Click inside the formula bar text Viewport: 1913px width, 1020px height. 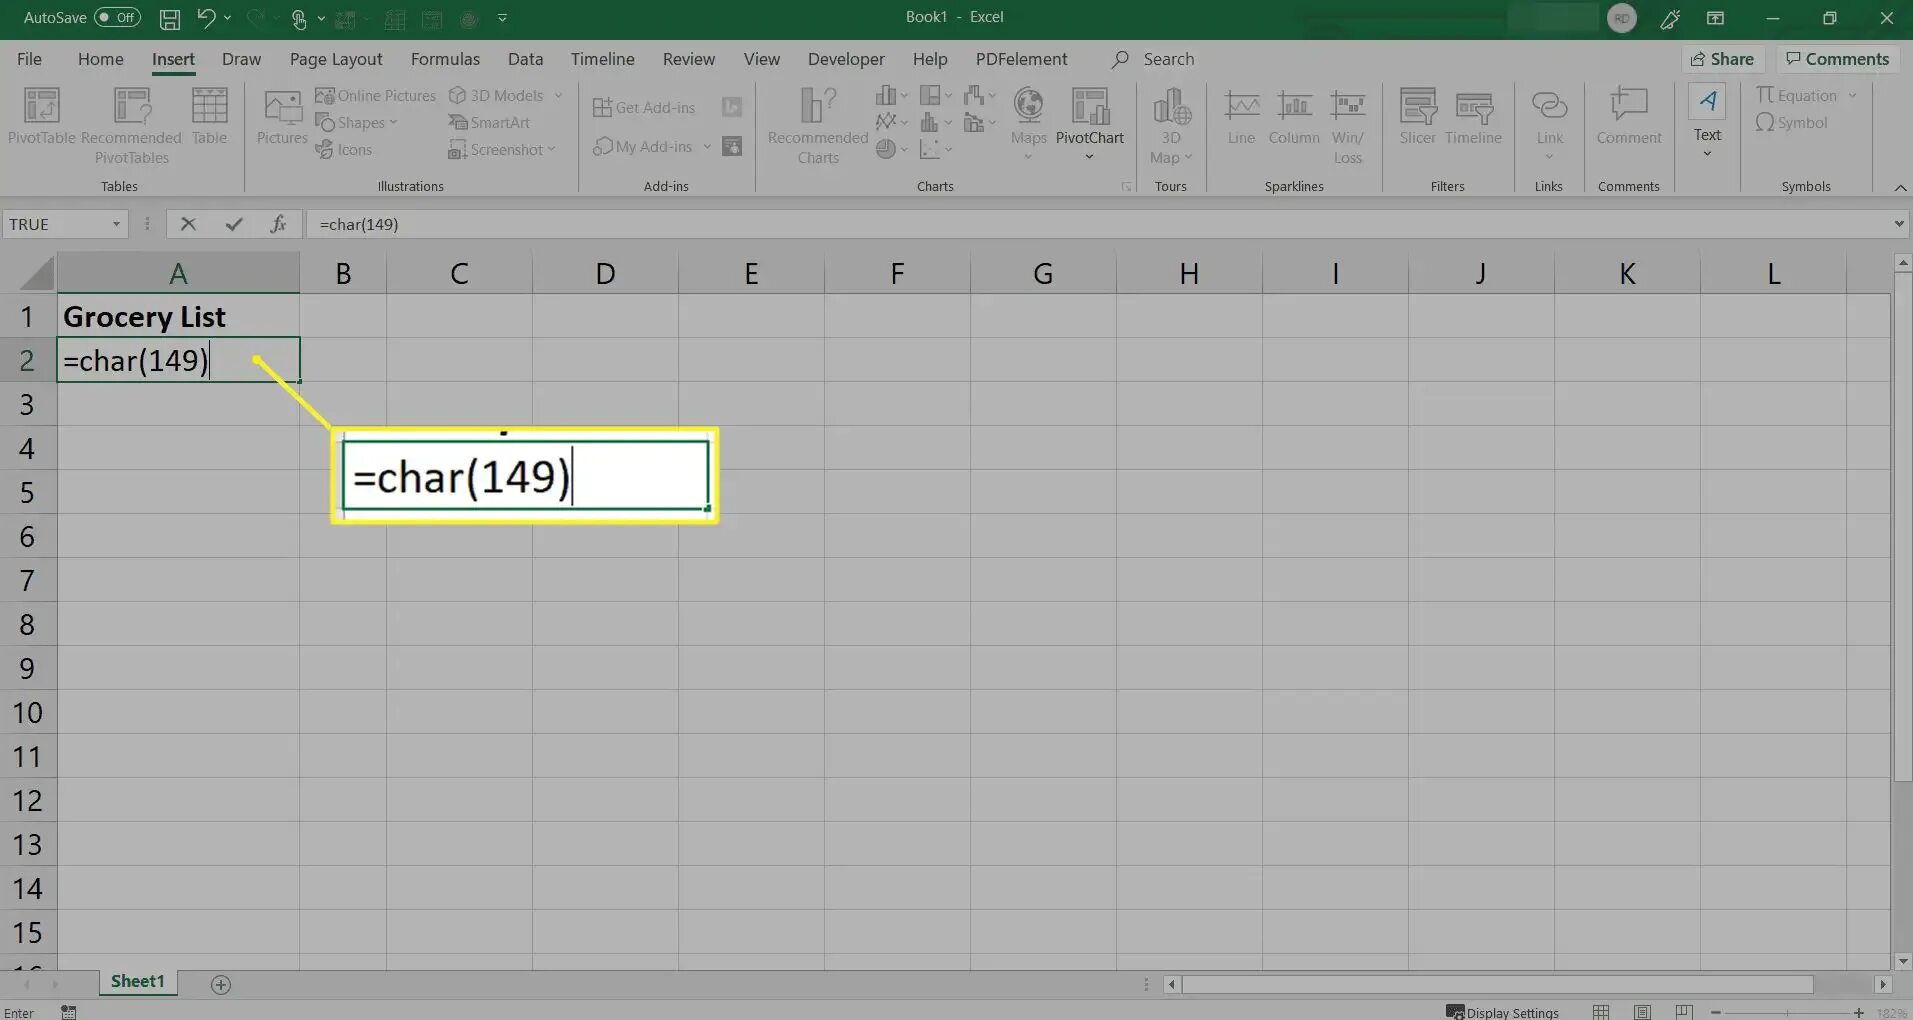tap(359, 224)
